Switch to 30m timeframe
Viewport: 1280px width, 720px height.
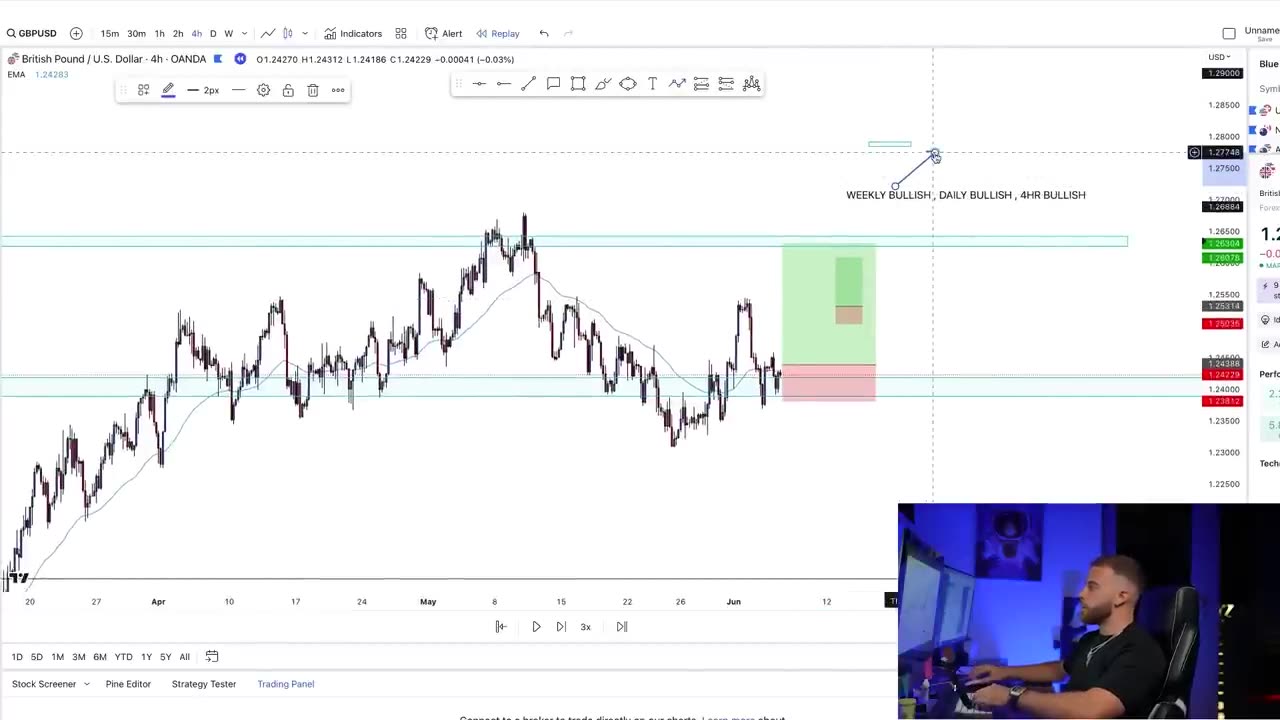click(x=136, y=33)
